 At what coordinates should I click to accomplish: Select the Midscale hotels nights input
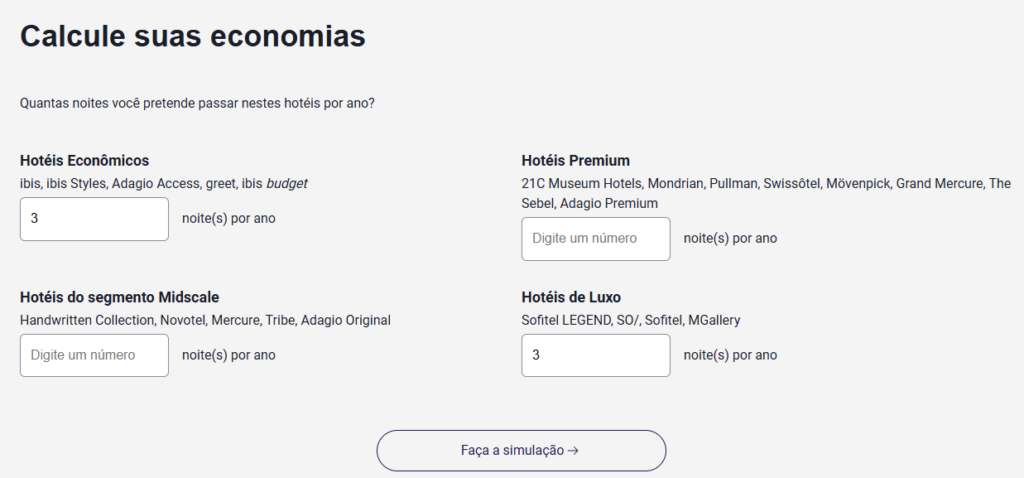94,355
